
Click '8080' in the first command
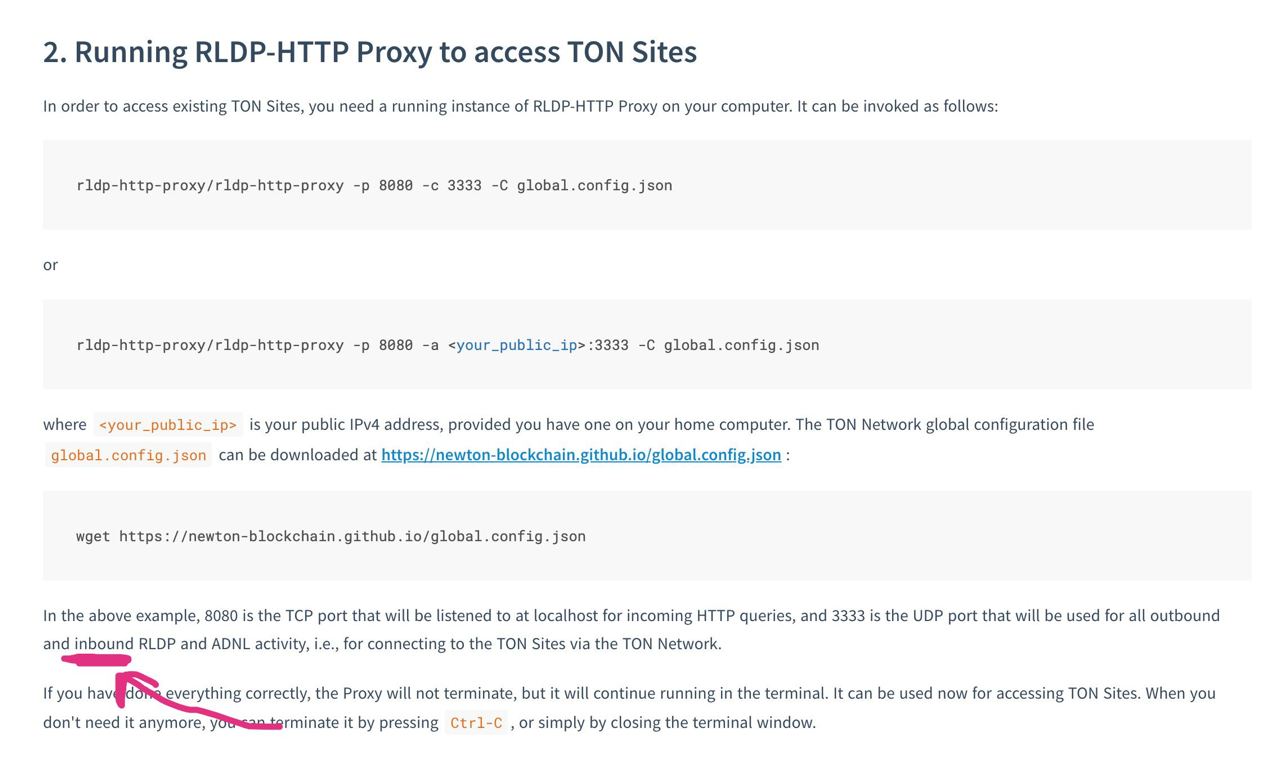[396, 185]
